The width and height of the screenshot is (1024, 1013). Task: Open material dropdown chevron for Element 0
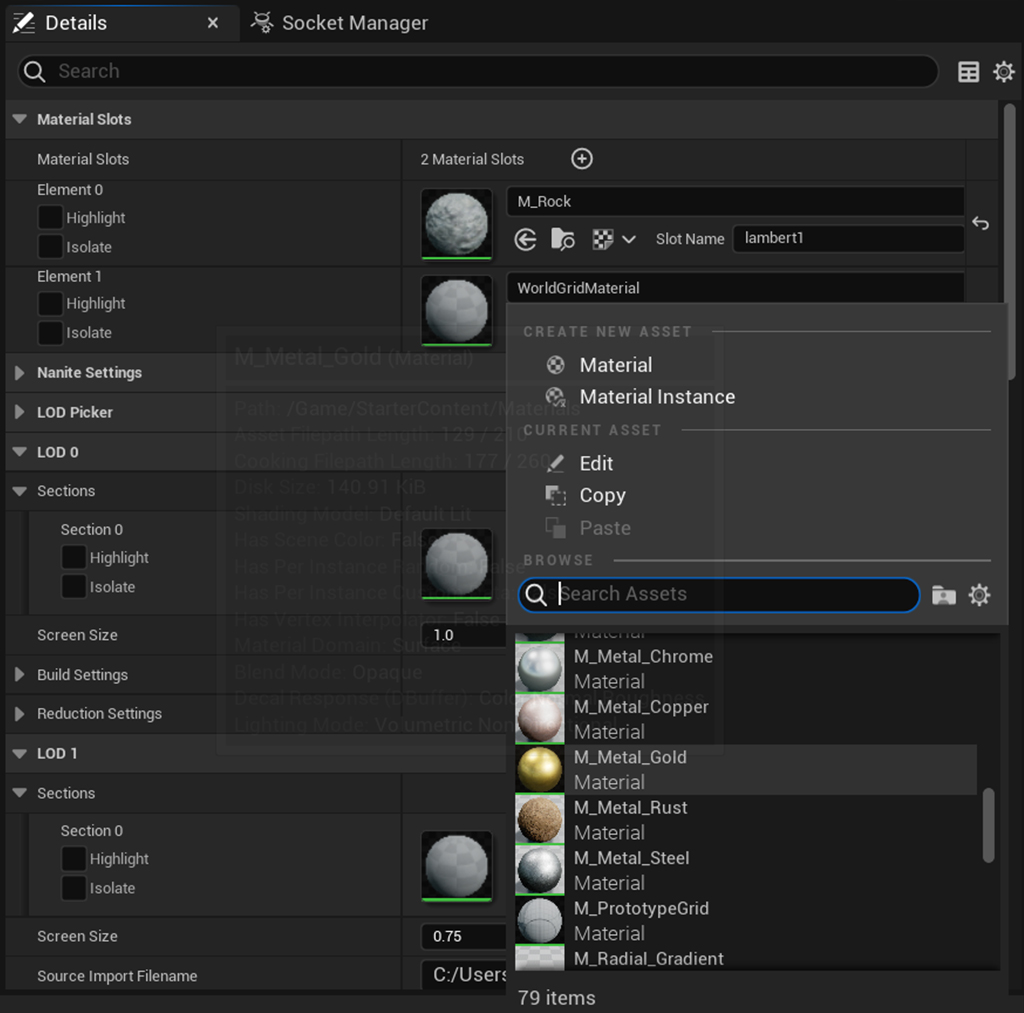point(628,240)
